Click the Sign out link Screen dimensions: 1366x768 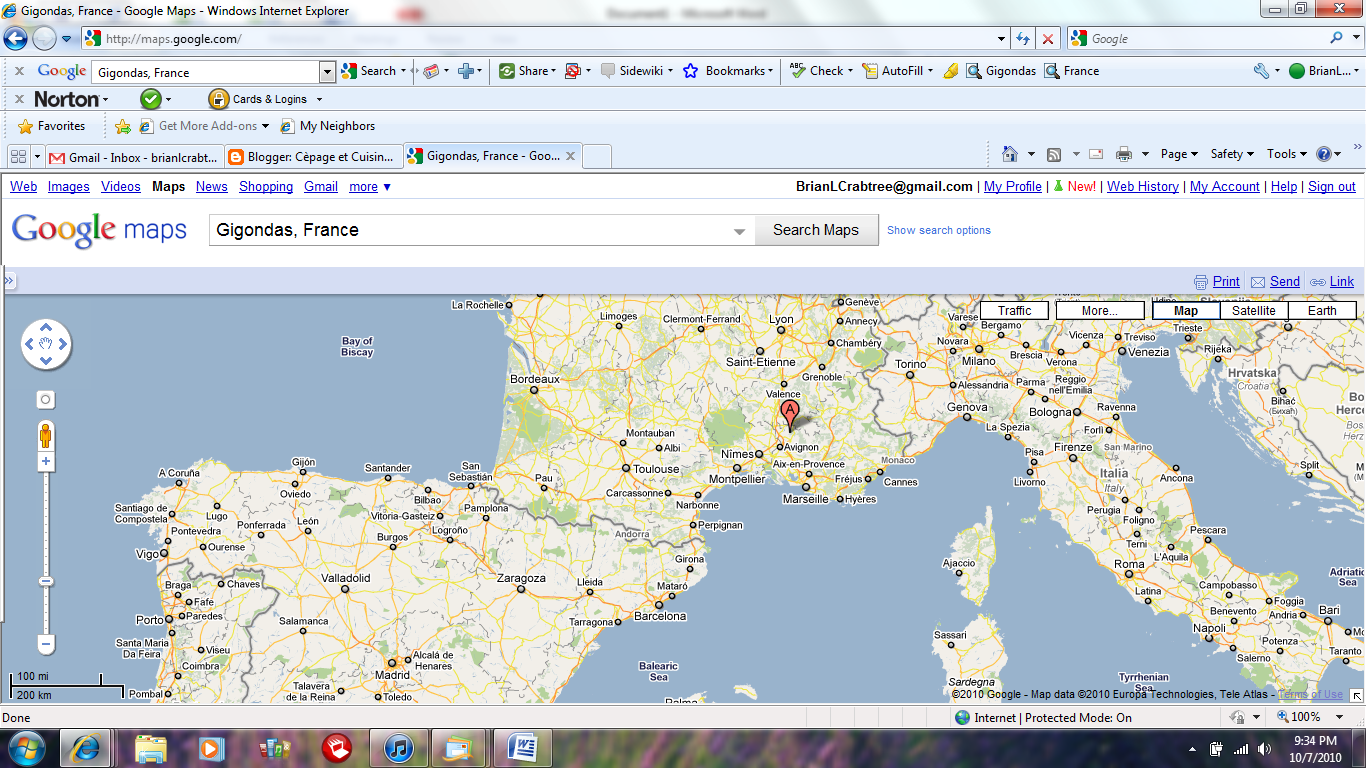(1332, 187)
